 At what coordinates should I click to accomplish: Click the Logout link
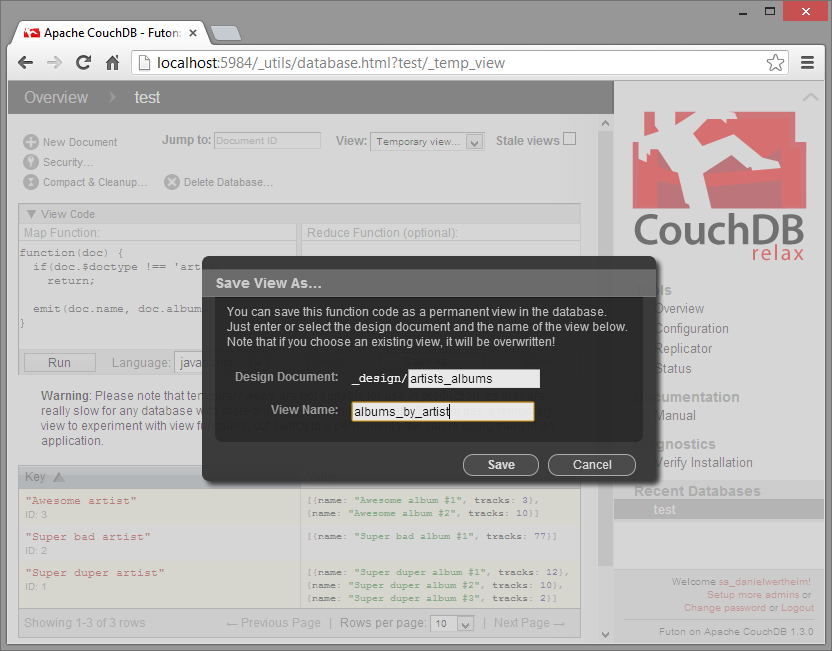click(x=797, y=608)
